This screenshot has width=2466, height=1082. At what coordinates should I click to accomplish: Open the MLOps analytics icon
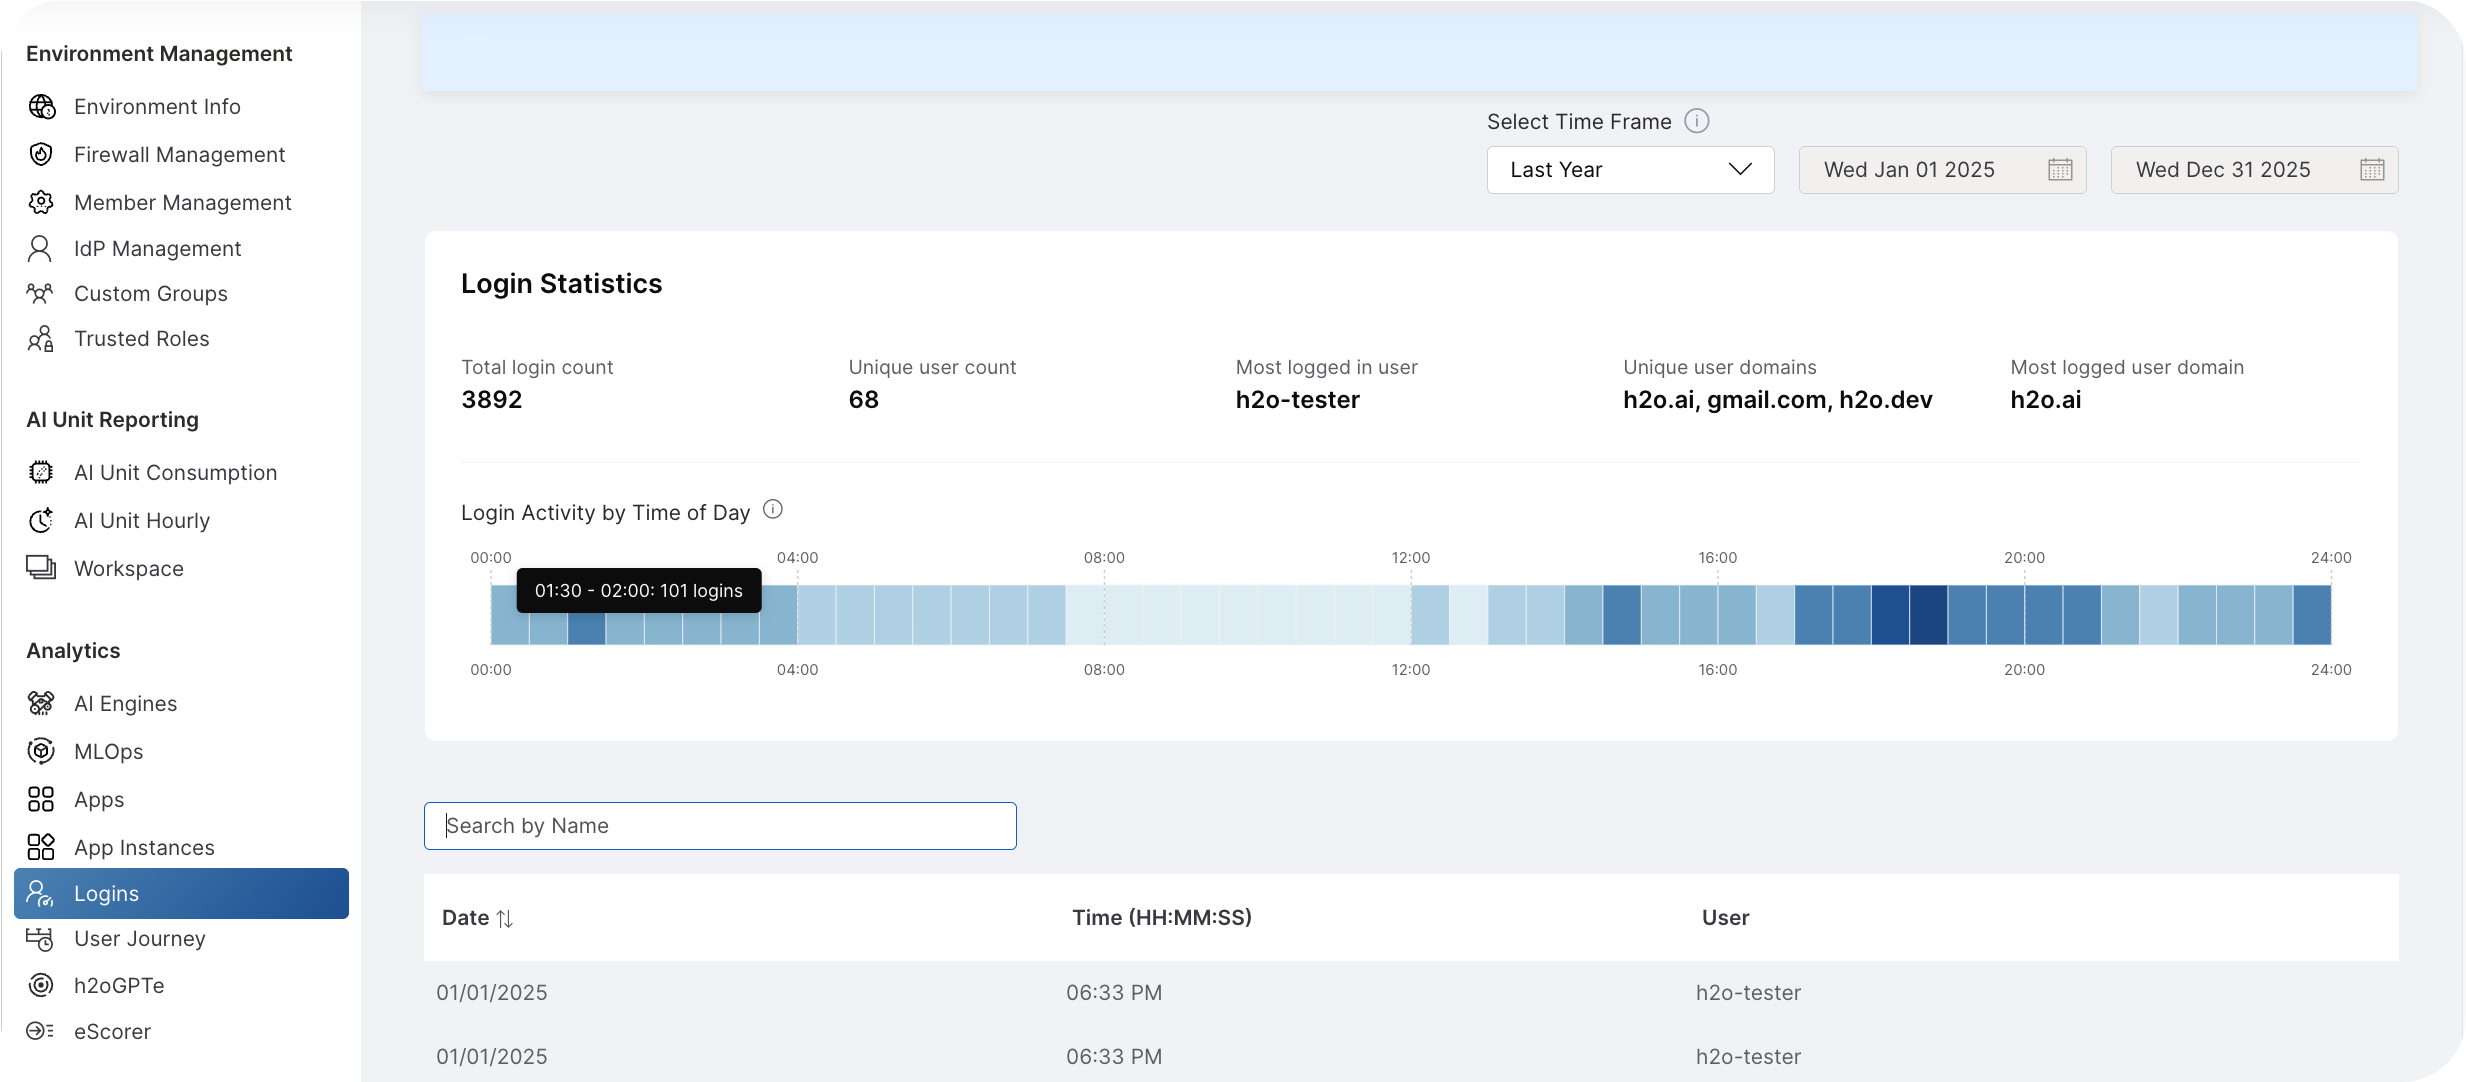(x=40, y=751)
